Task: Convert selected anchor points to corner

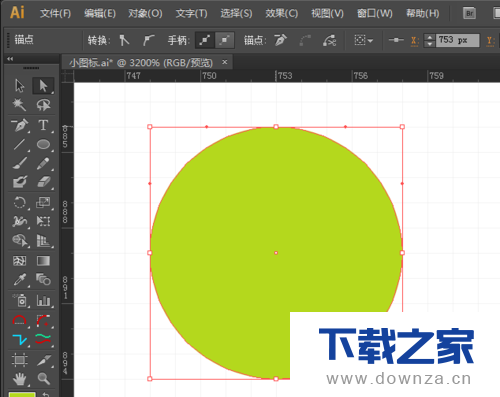Action: (x=124, y=40)
